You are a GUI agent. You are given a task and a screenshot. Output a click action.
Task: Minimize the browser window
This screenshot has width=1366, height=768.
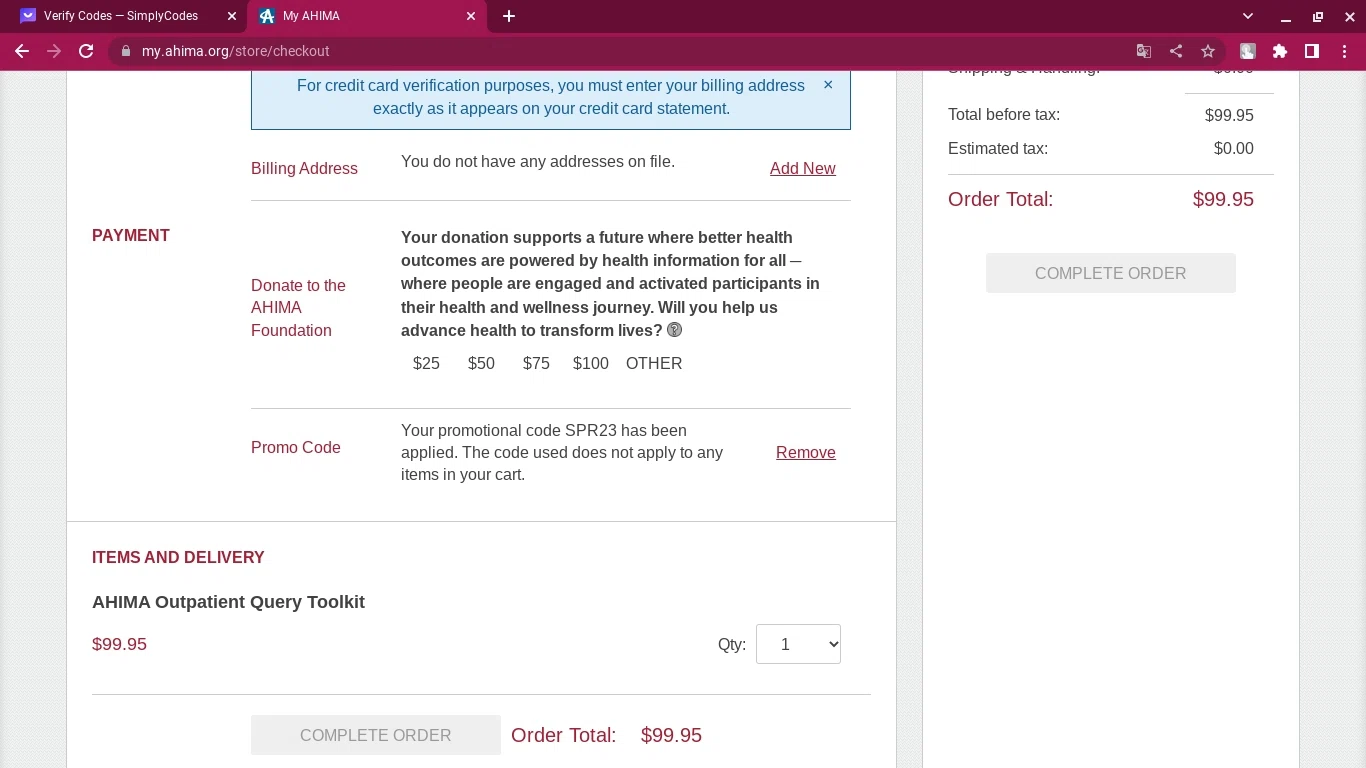tap(1286, 16)
